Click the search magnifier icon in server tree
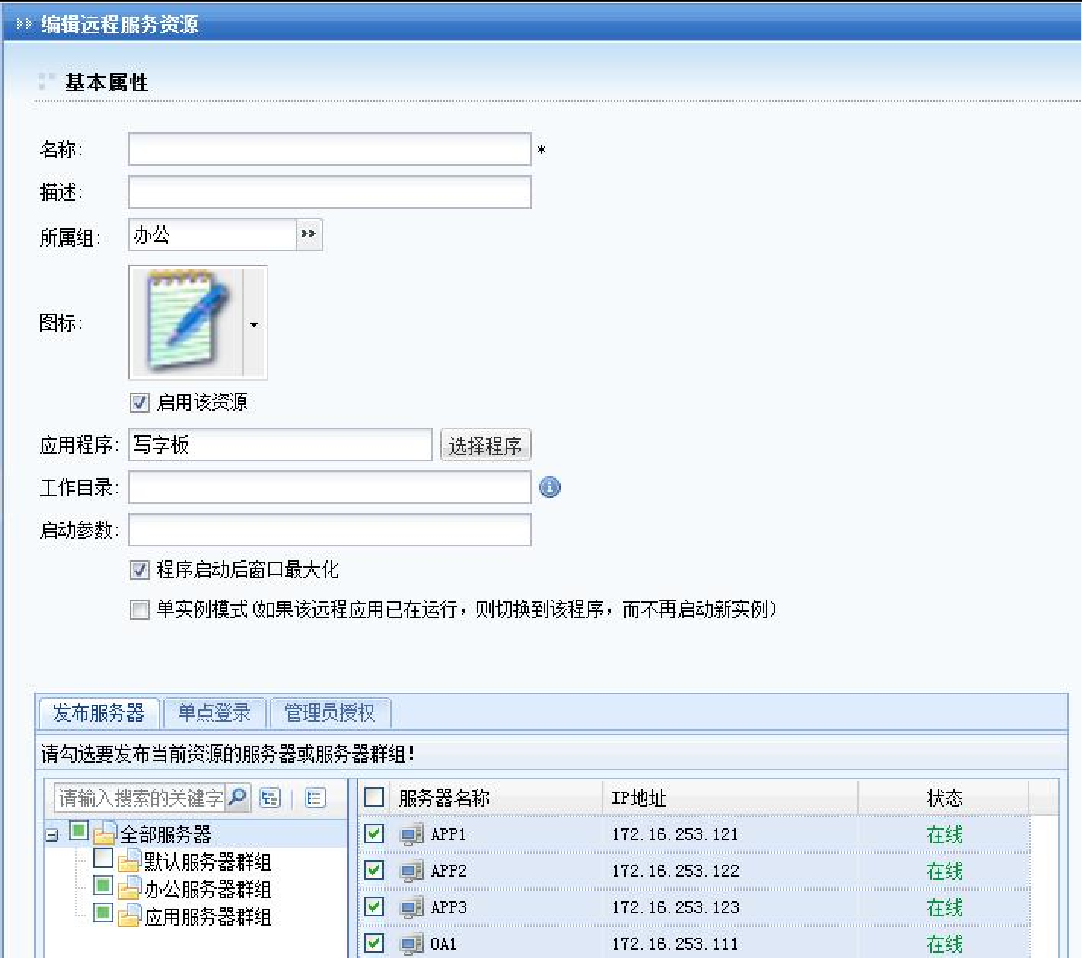The width and height of the screenshot is (1082, 958). [238, 797]
